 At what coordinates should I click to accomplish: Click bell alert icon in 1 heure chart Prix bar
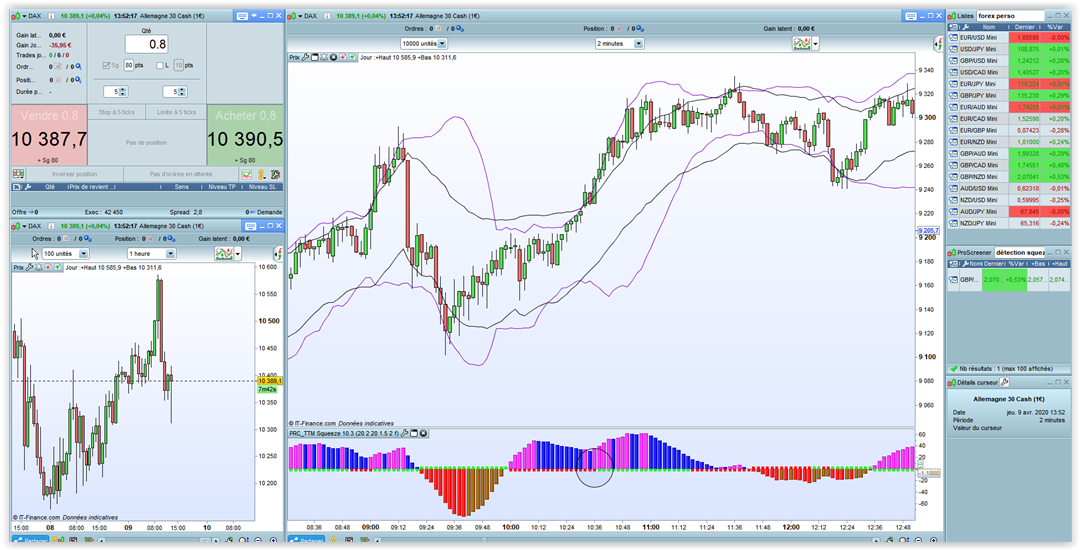coord(39,267)
